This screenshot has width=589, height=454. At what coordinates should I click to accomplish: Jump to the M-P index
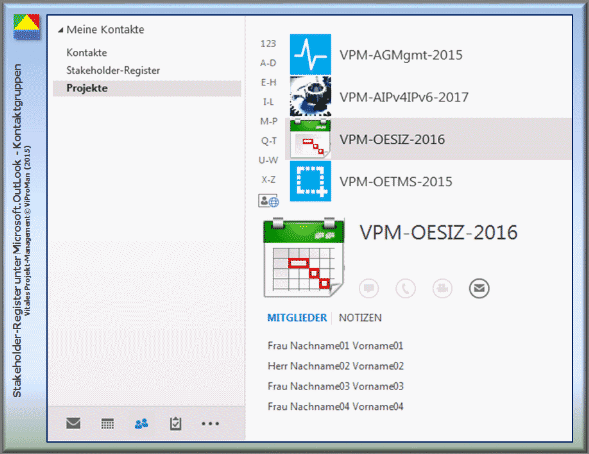(x=269, y=121)
